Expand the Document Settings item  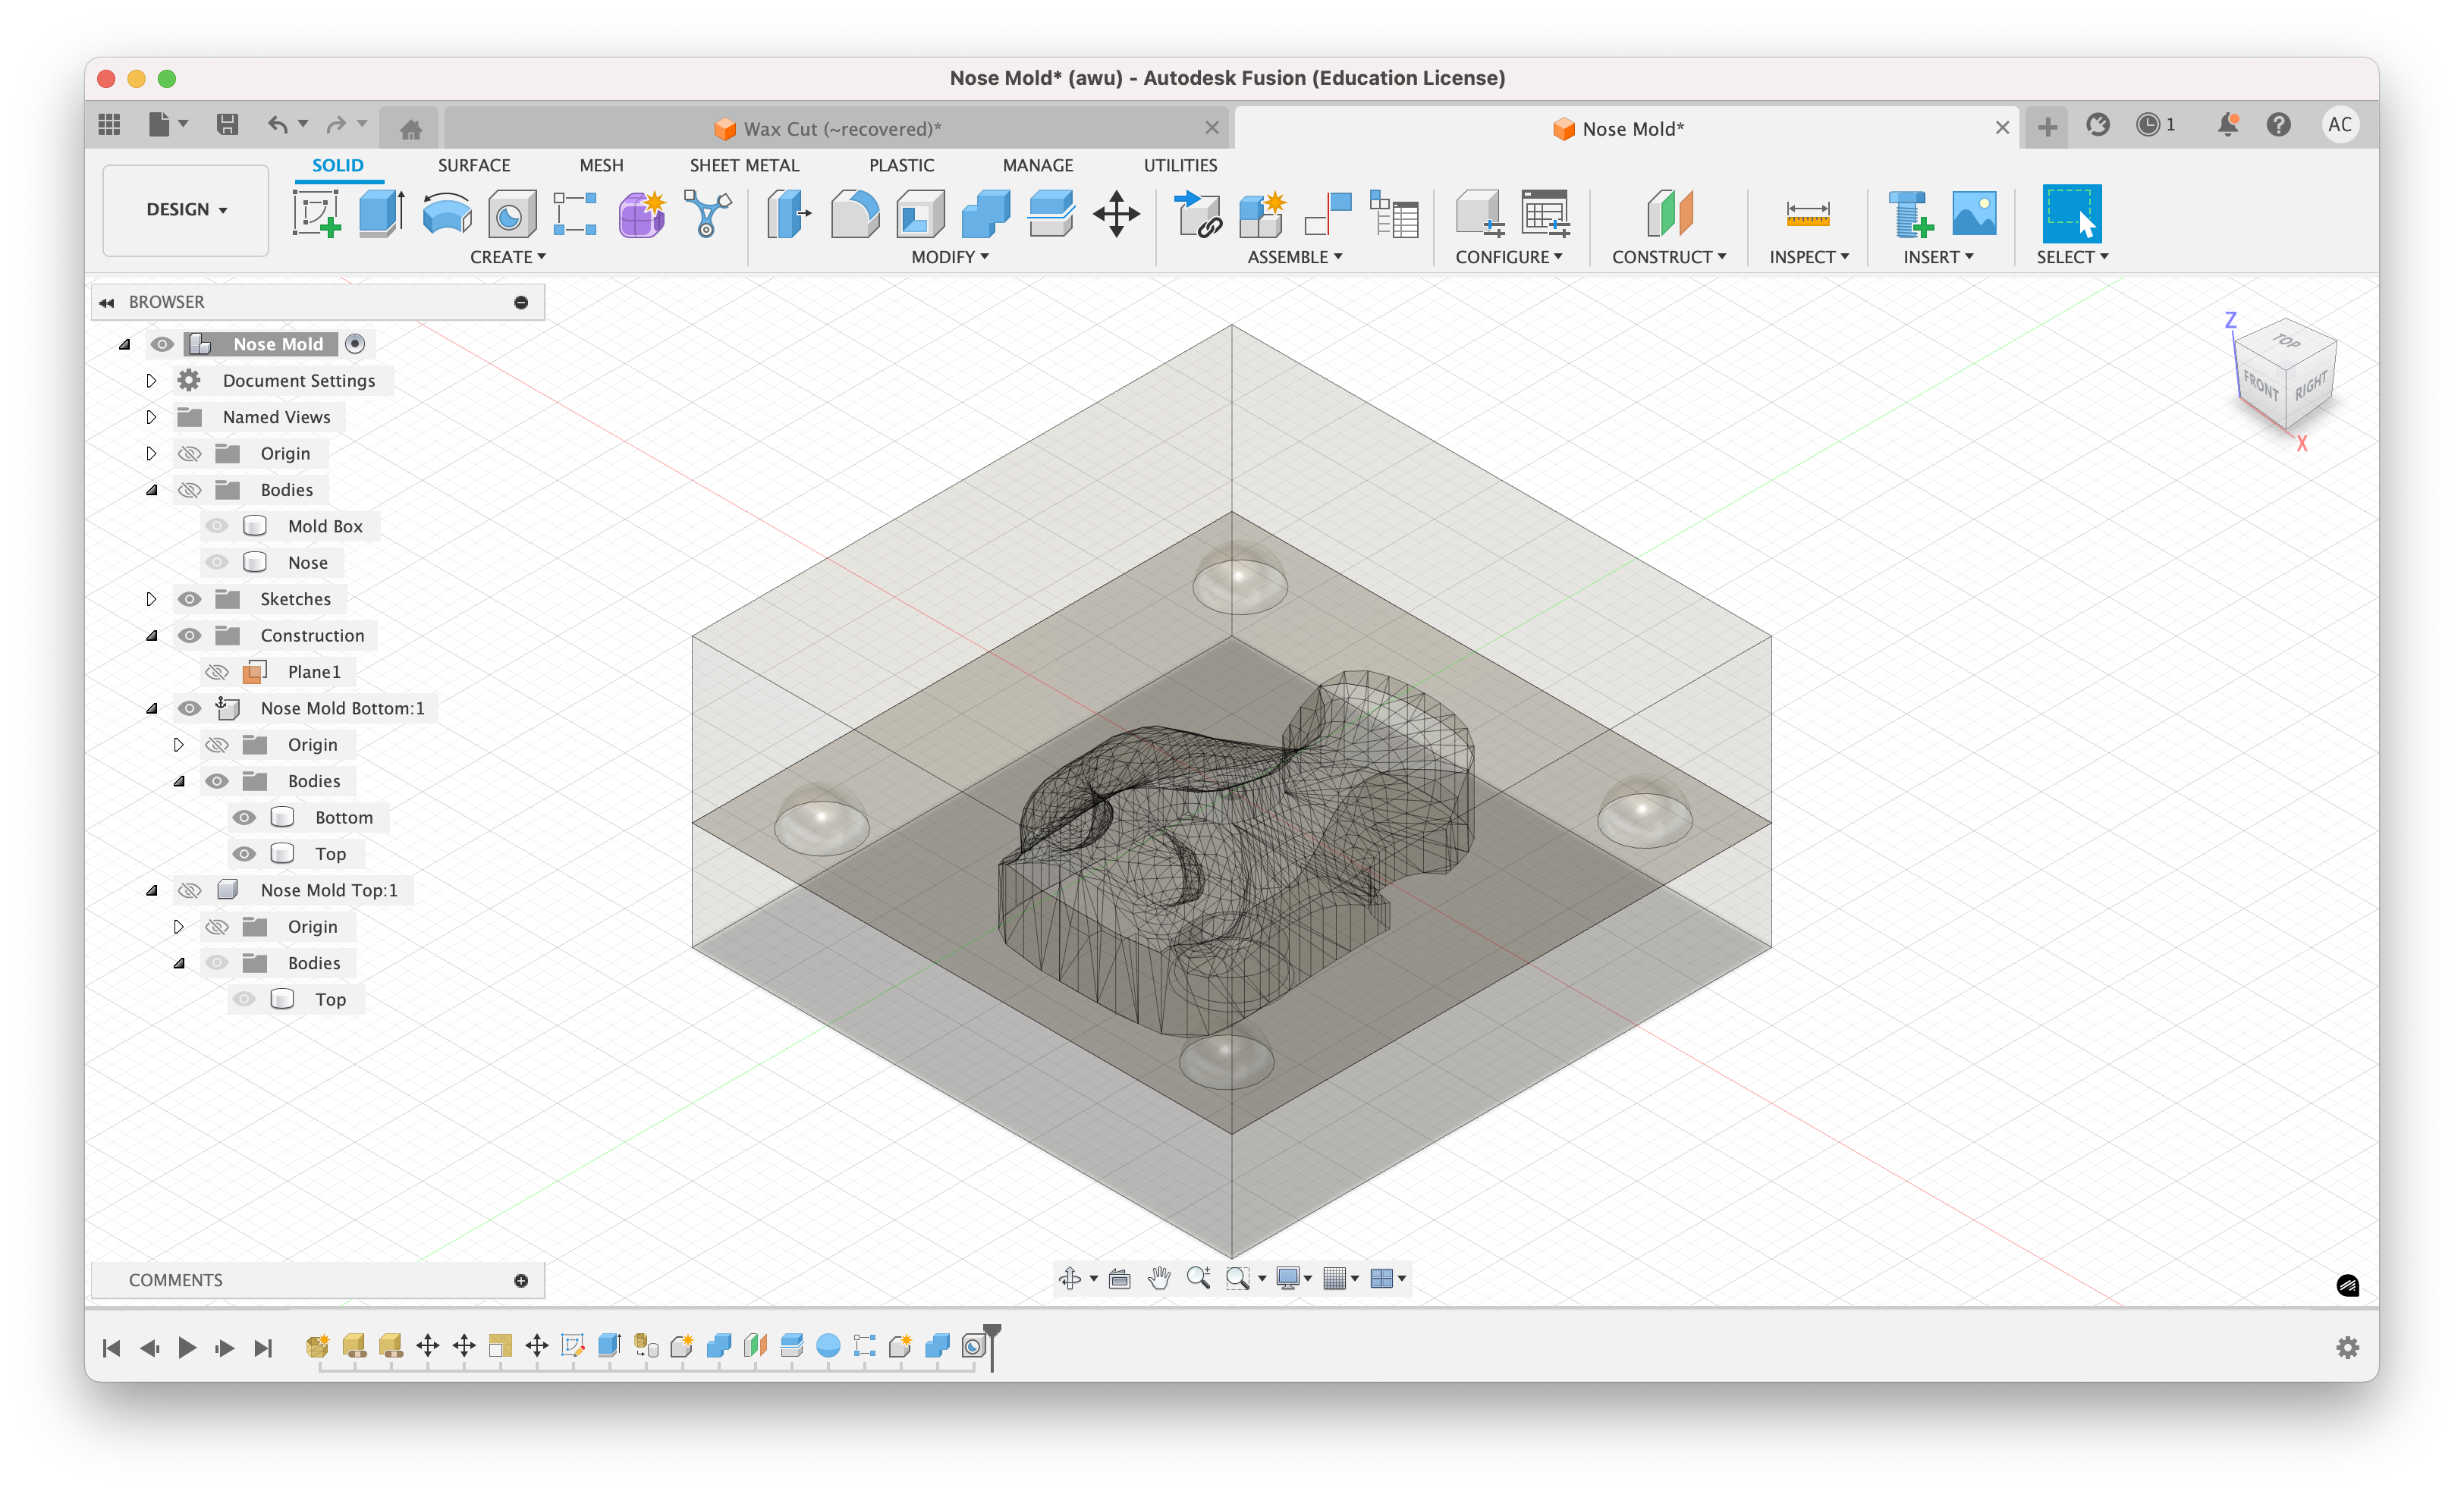(152, 380)
